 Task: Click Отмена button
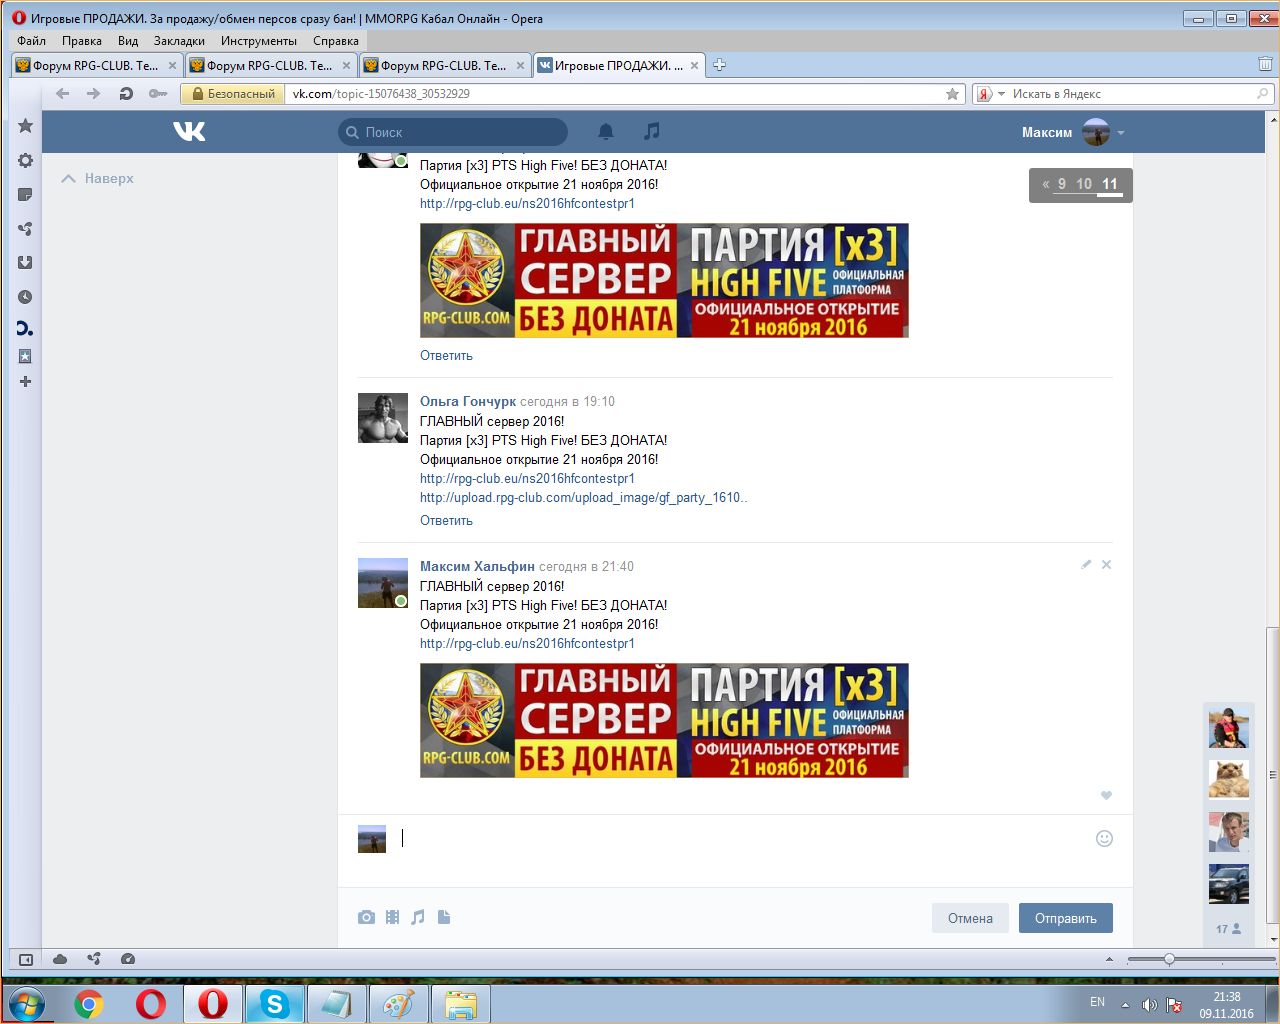coord(970,918)
